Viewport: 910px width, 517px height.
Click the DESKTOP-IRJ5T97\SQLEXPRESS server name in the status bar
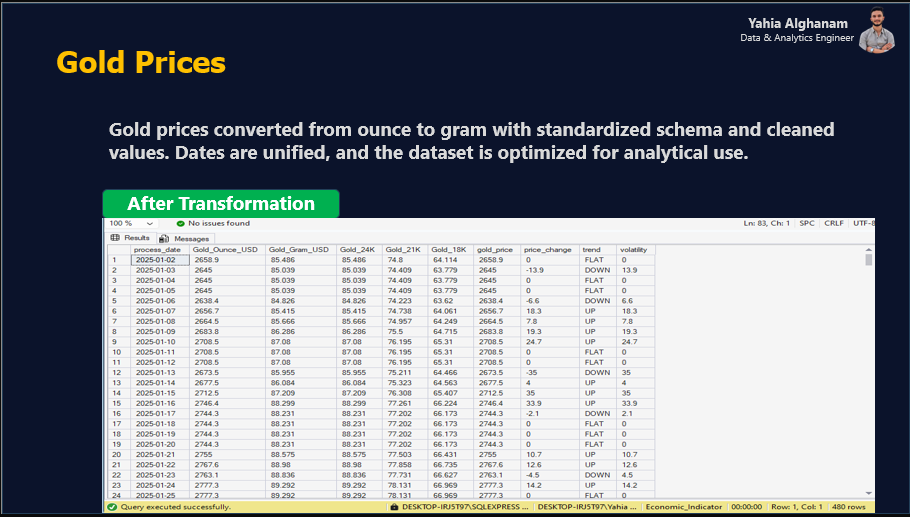point(465,507)
